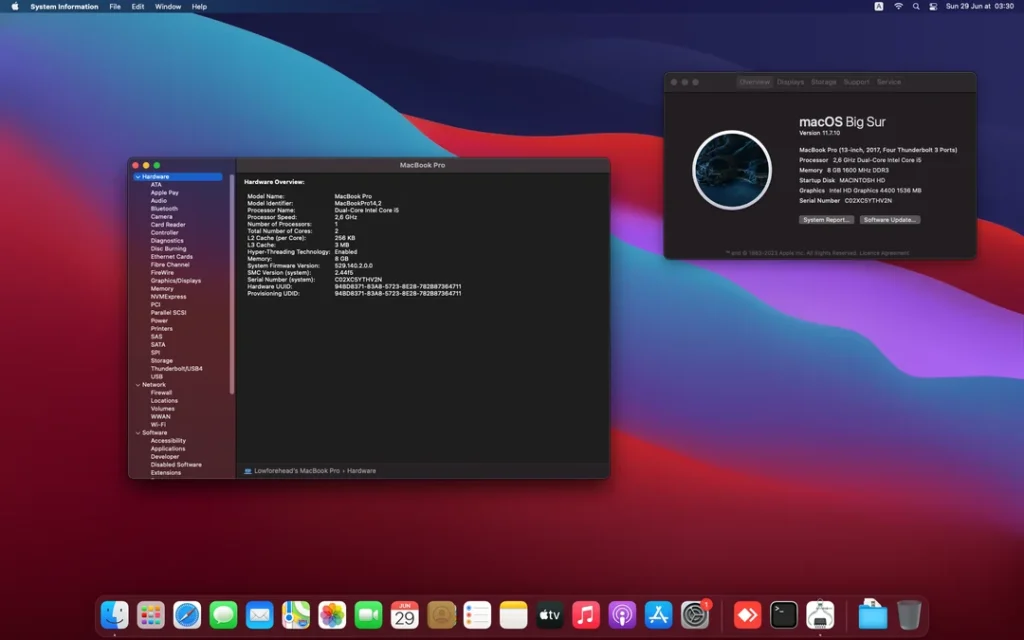This screenshot has width=1024, height=640.
Task: Launch the red AnyDesk app in the Dock
Action: click(748, 615)
